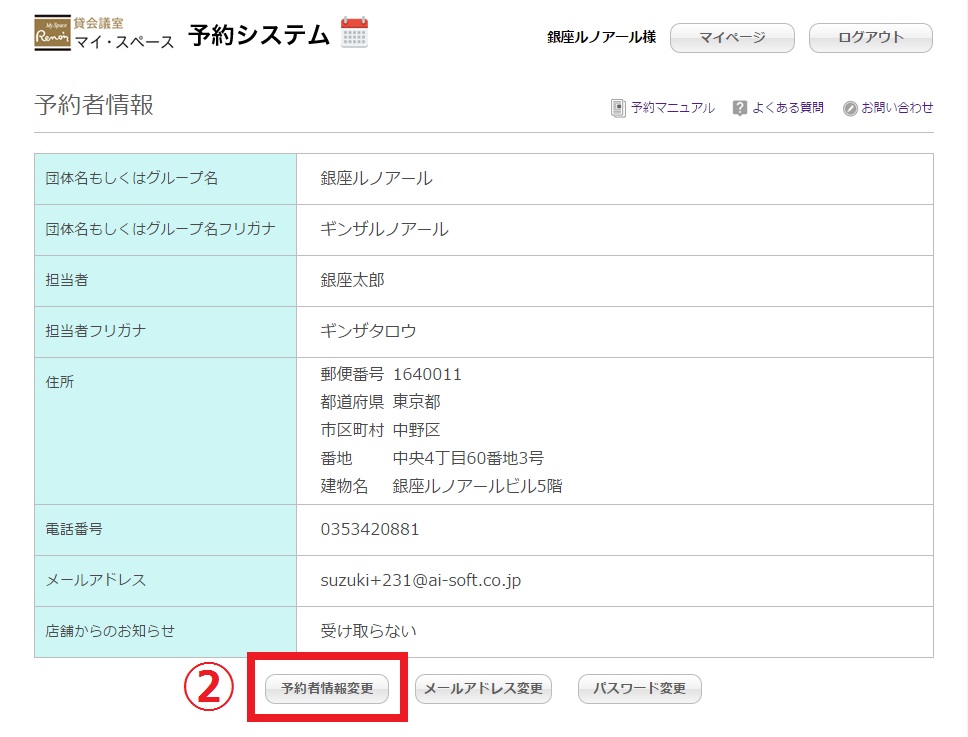Click the よくある質問 question mark icon
This screenshot has height=737, width=968.
click(x=740, y=108)
